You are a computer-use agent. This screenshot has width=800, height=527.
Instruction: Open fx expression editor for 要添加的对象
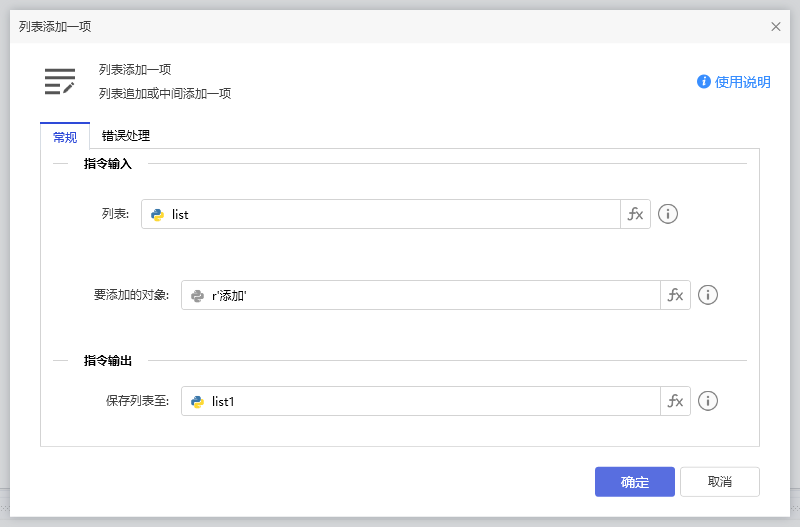click(x=675, y=295)
